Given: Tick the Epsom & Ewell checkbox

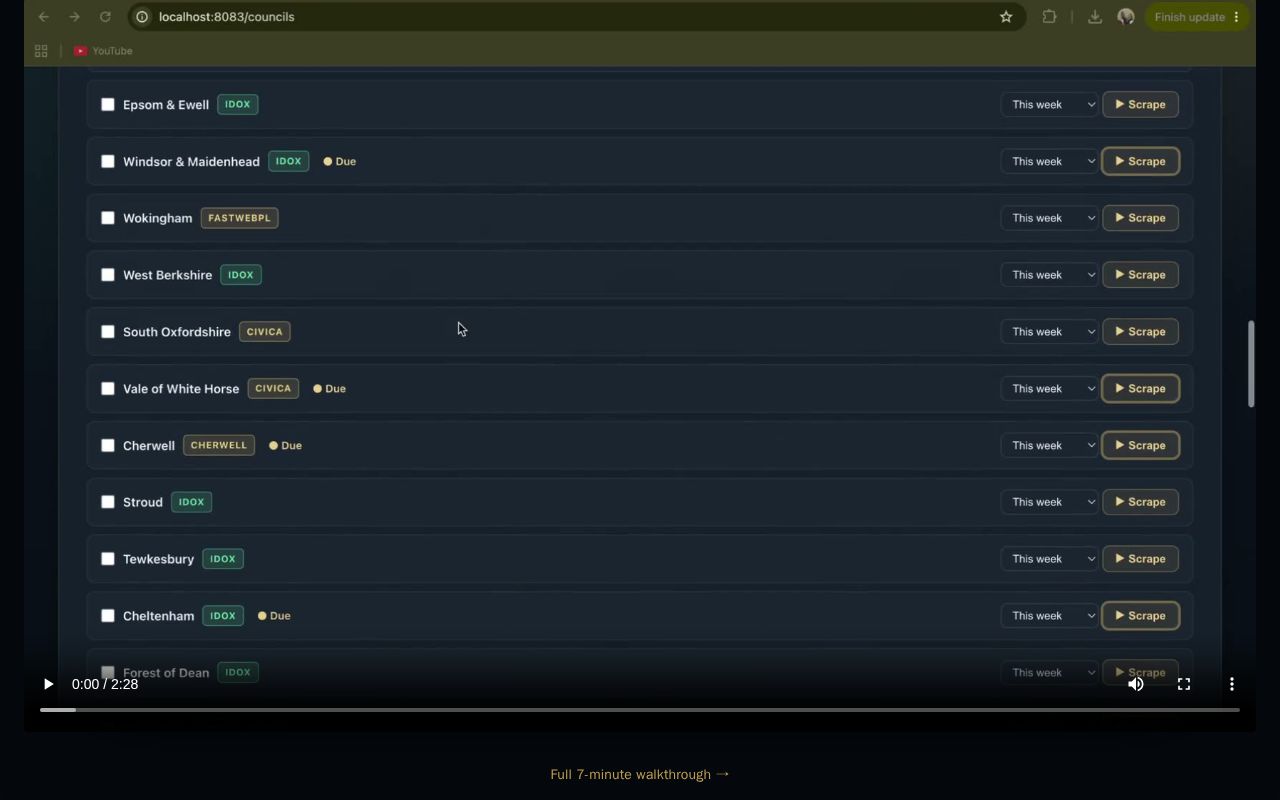Looking at the screenshot, I should [108, 104].
